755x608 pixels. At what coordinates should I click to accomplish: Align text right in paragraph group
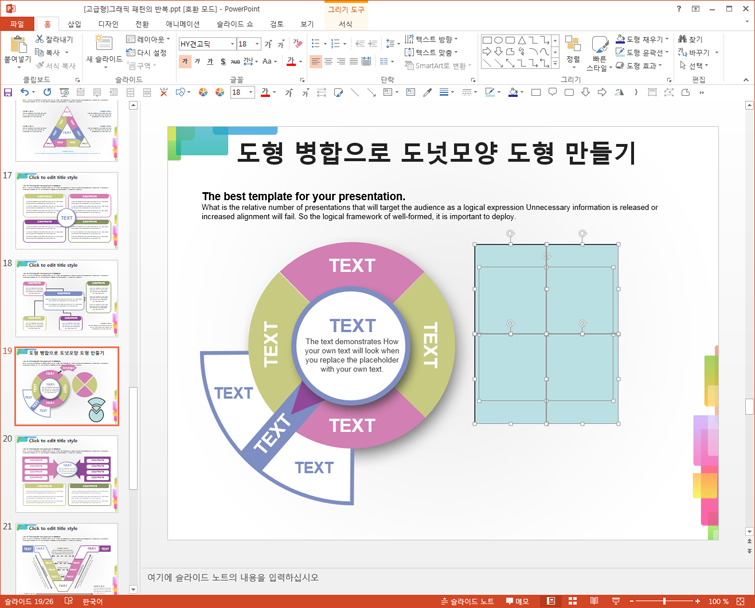tap(341, 62)
